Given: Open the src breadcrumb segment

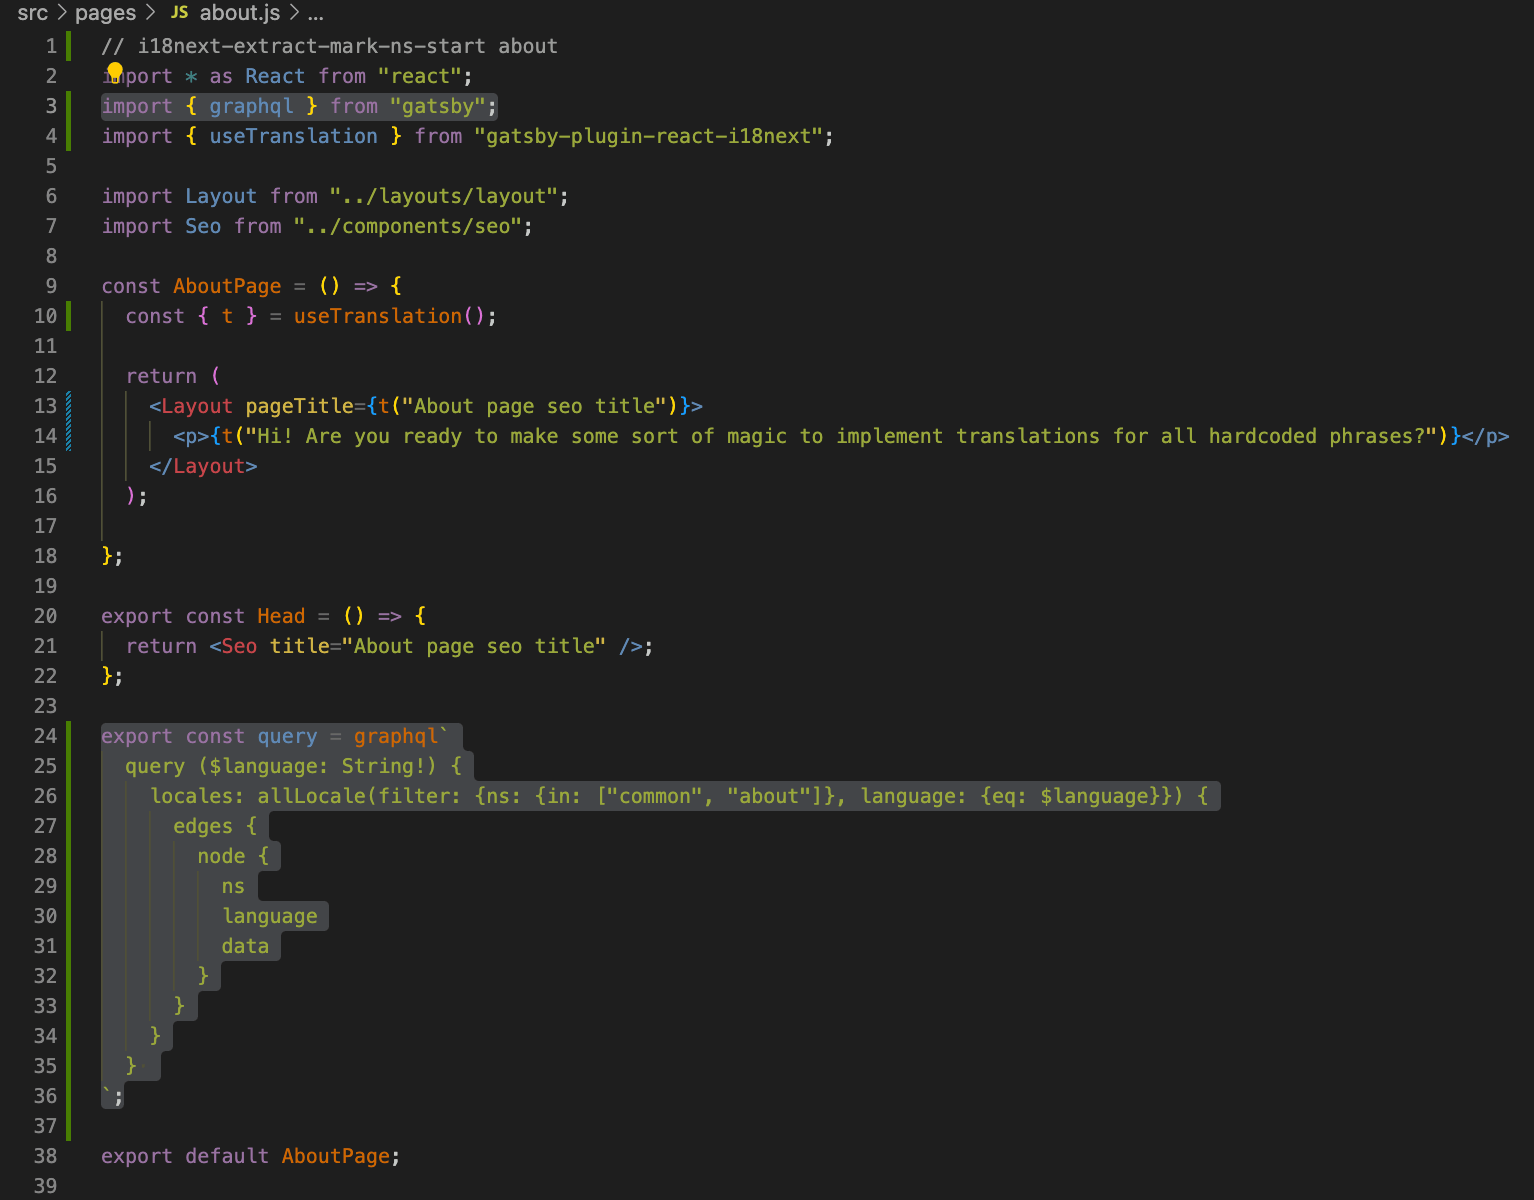Looking at the screenshot, I should [32, 13].
